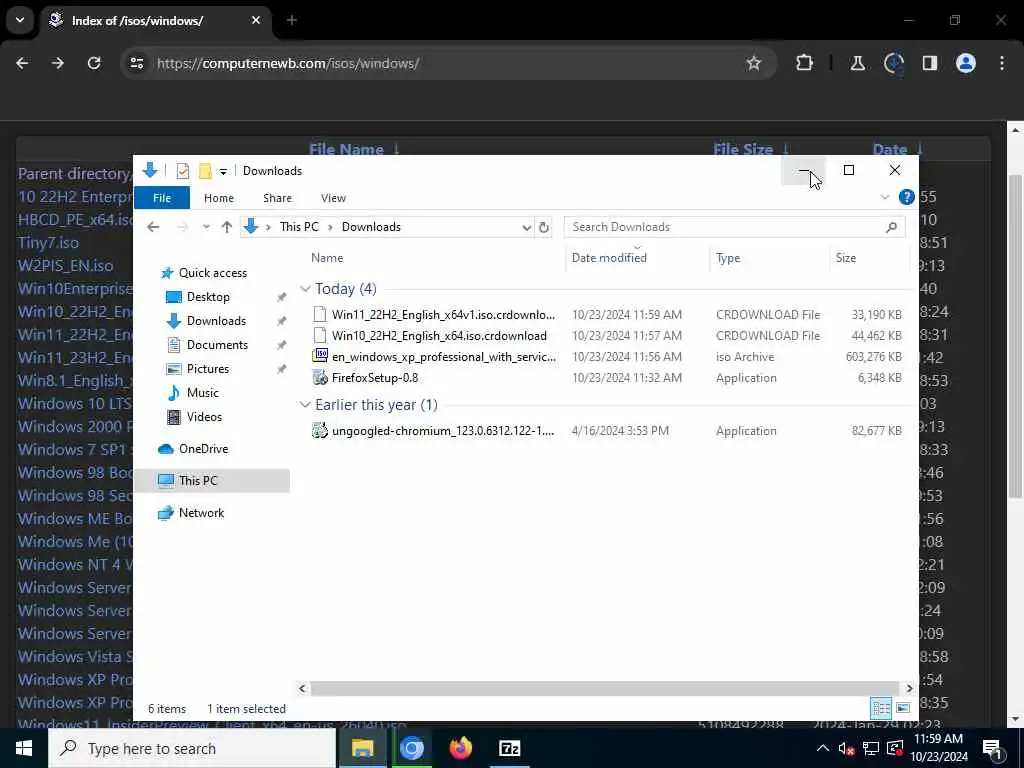Open Tiny7.iso link in browser
The width and height of the screenshot is (1024, 768).
point(48,242)
